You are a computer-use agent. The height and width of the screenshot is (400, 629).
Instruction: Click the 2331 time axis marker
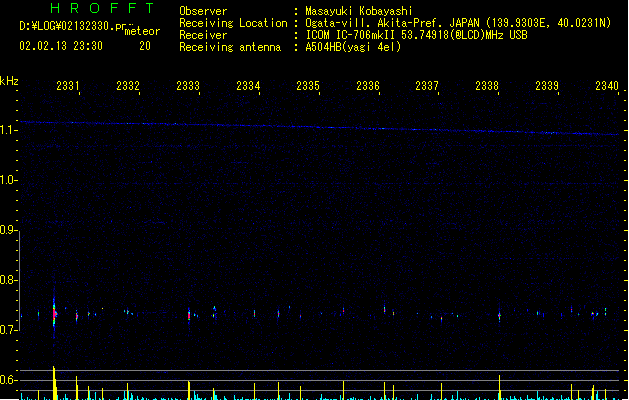coord(68,86)
